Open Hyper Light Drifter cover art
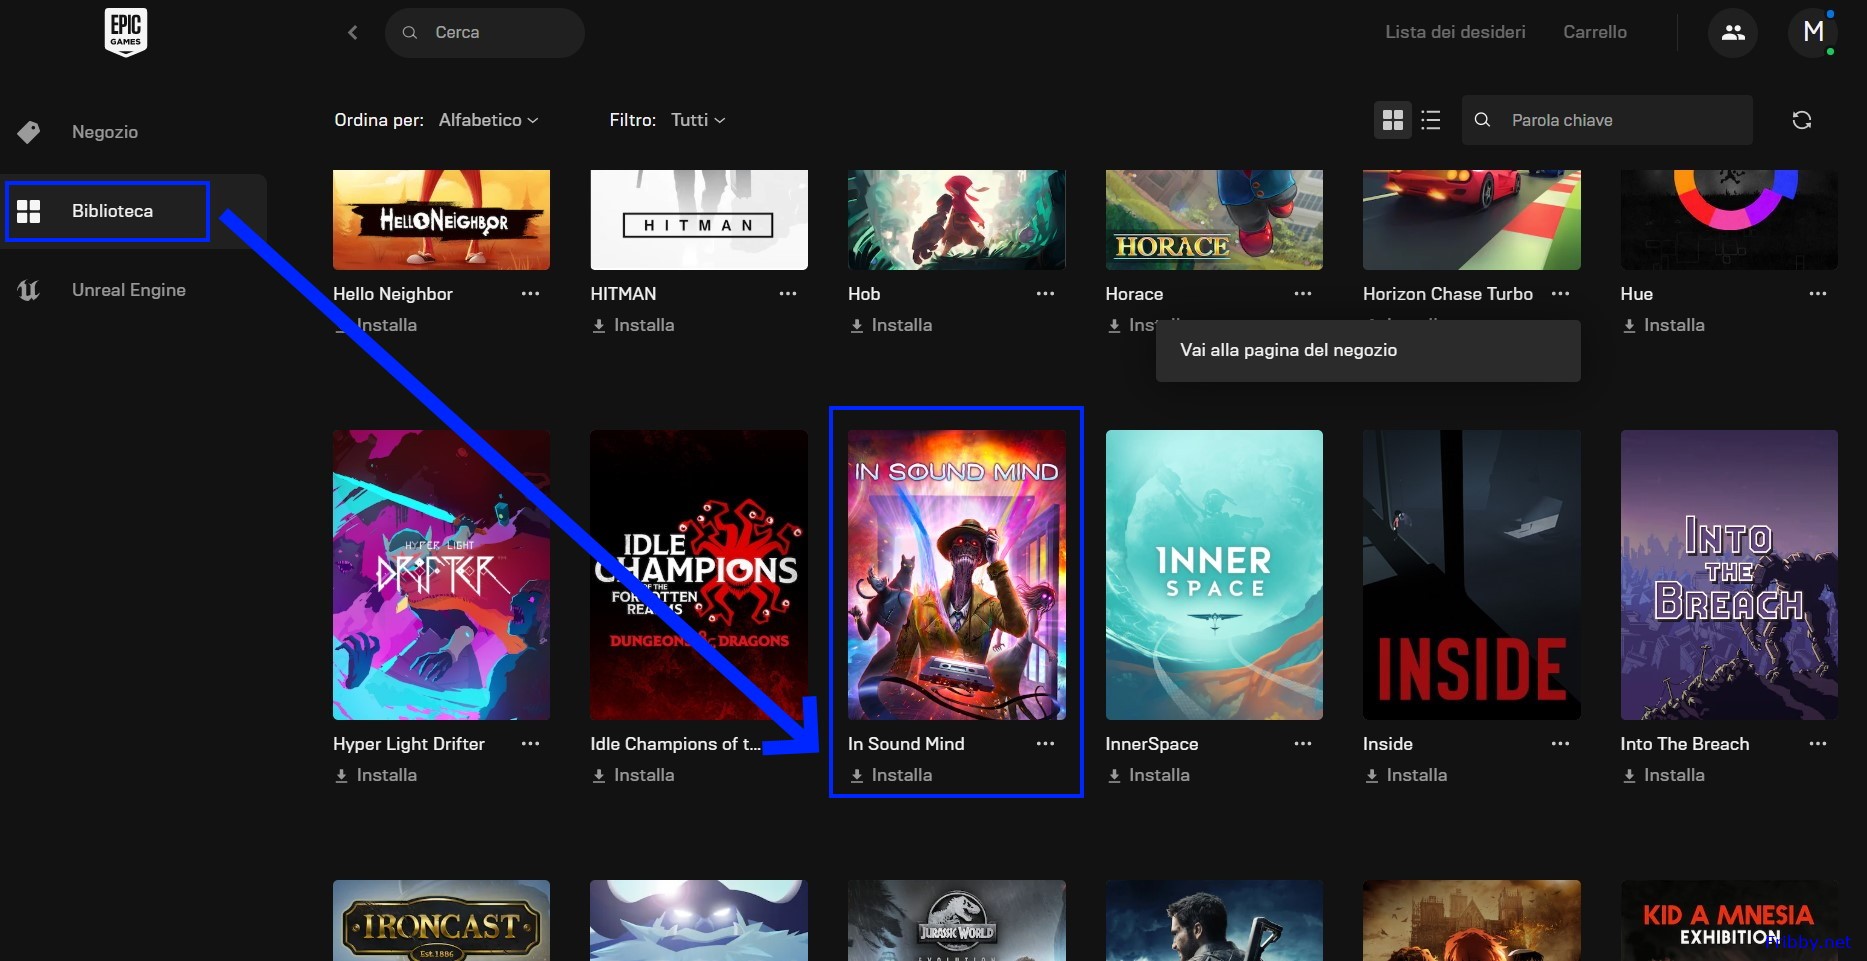1867x961 pixels. pyautogui.click(x=441, y=575)
